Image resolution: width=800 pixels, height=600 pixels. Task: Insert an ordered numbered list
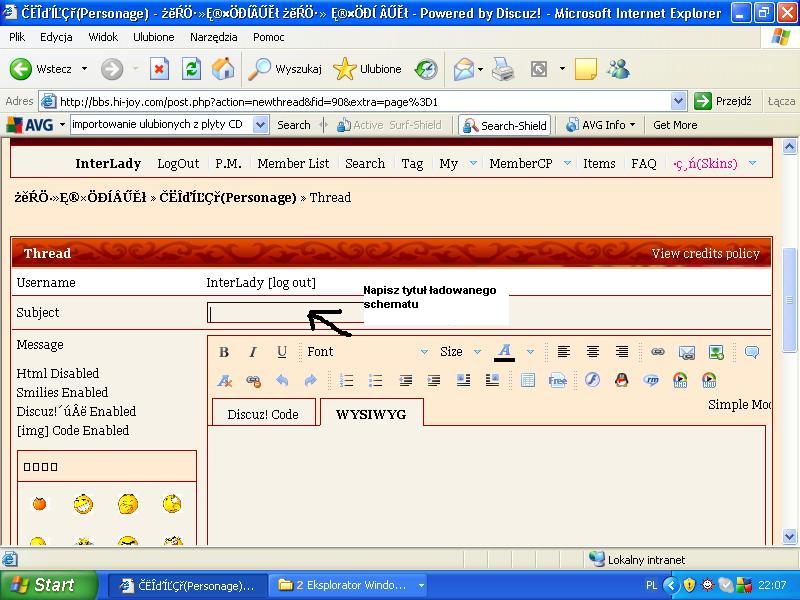click(x=347, y=381)
